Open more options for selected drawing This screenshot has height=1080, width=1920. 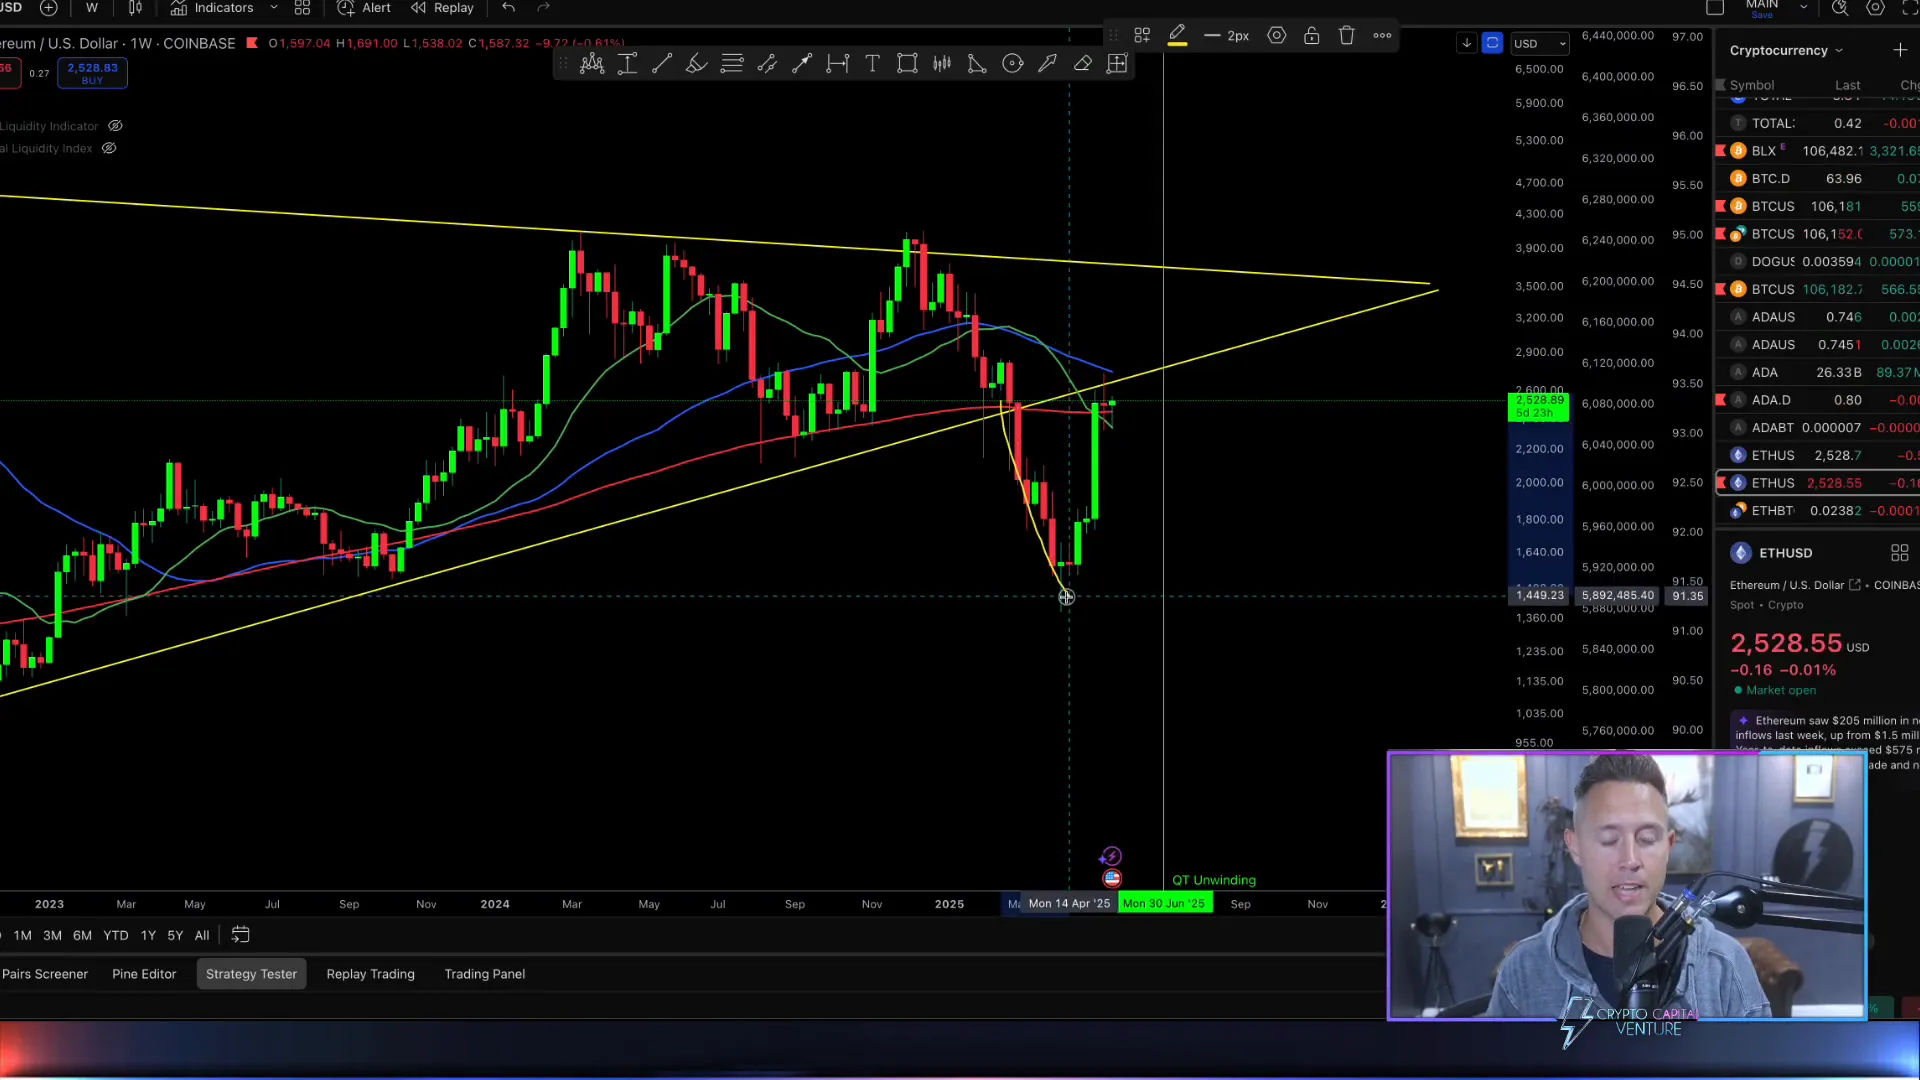pos(1382,35)
